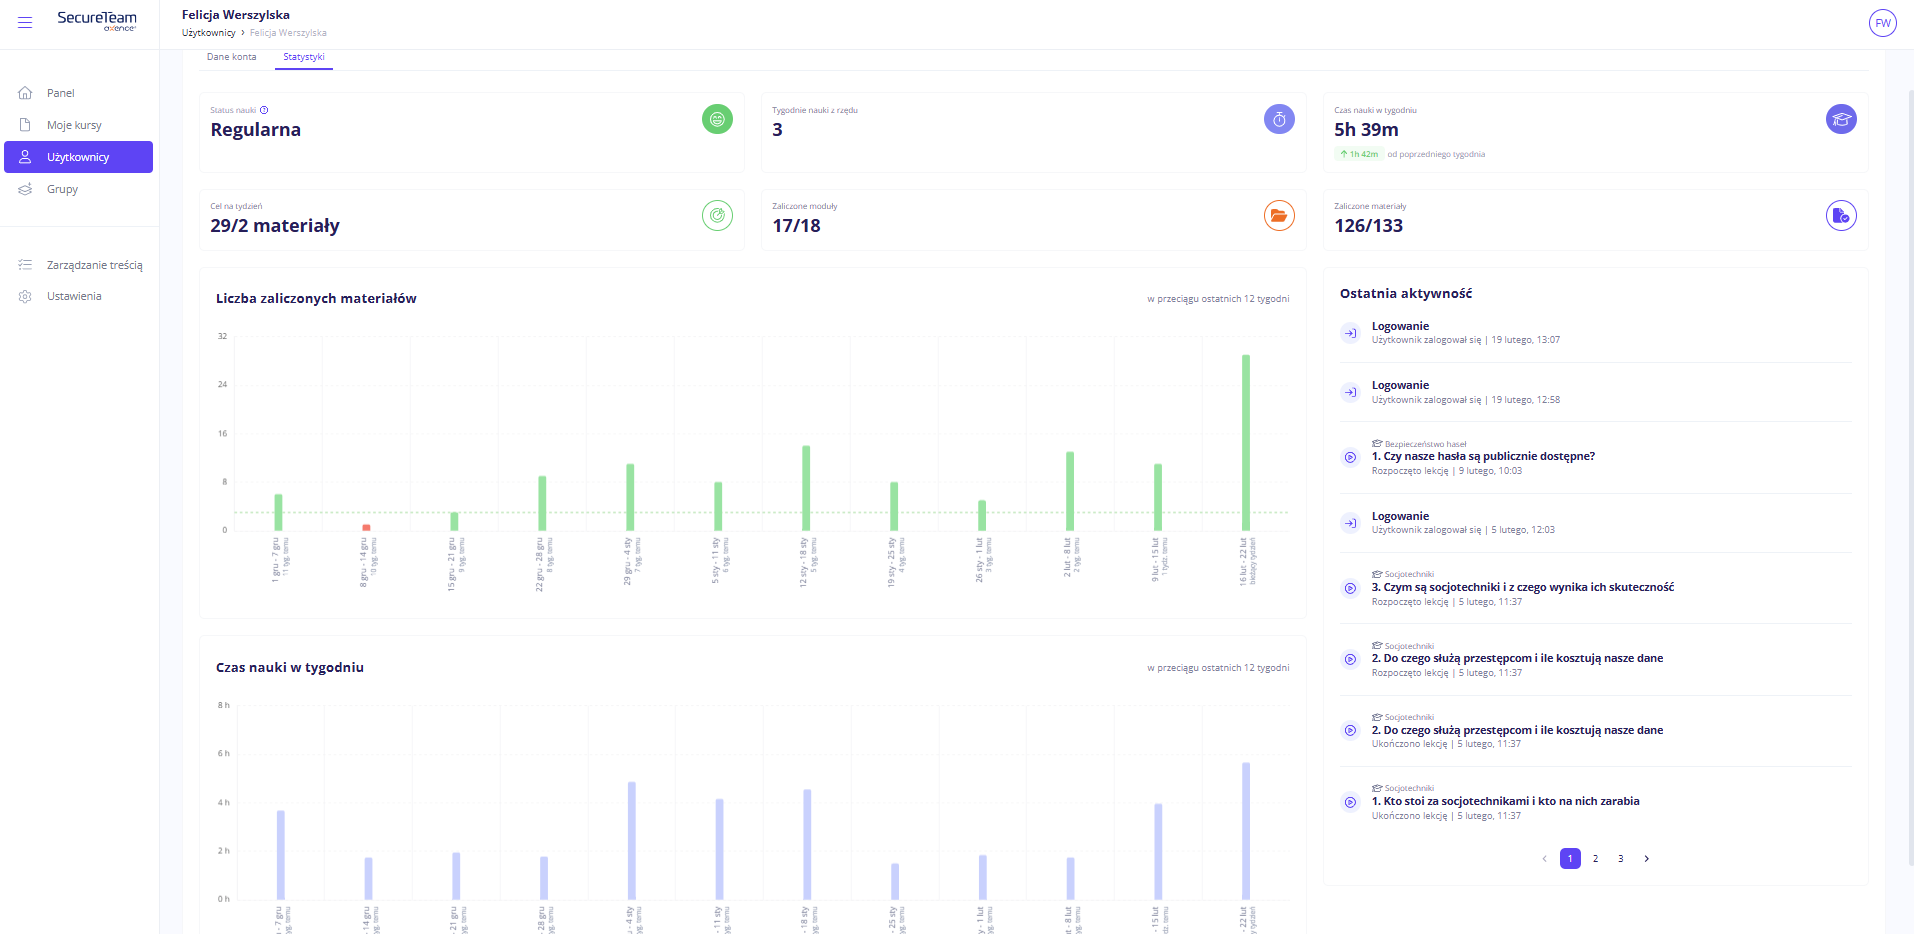Image resolution: width=1914 pixels, height=934 pixels.
Task: Click the orange folder modules icon
Action: (x=1279, y=215)
